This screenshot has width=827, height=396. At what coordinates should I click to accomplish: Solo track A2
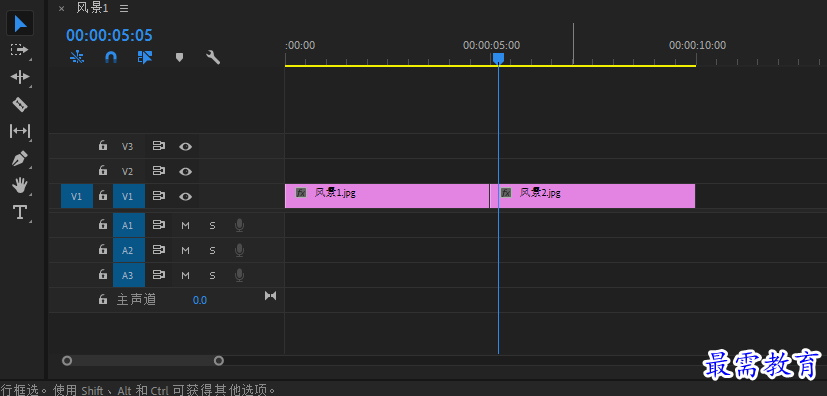[x=213, y=250]
